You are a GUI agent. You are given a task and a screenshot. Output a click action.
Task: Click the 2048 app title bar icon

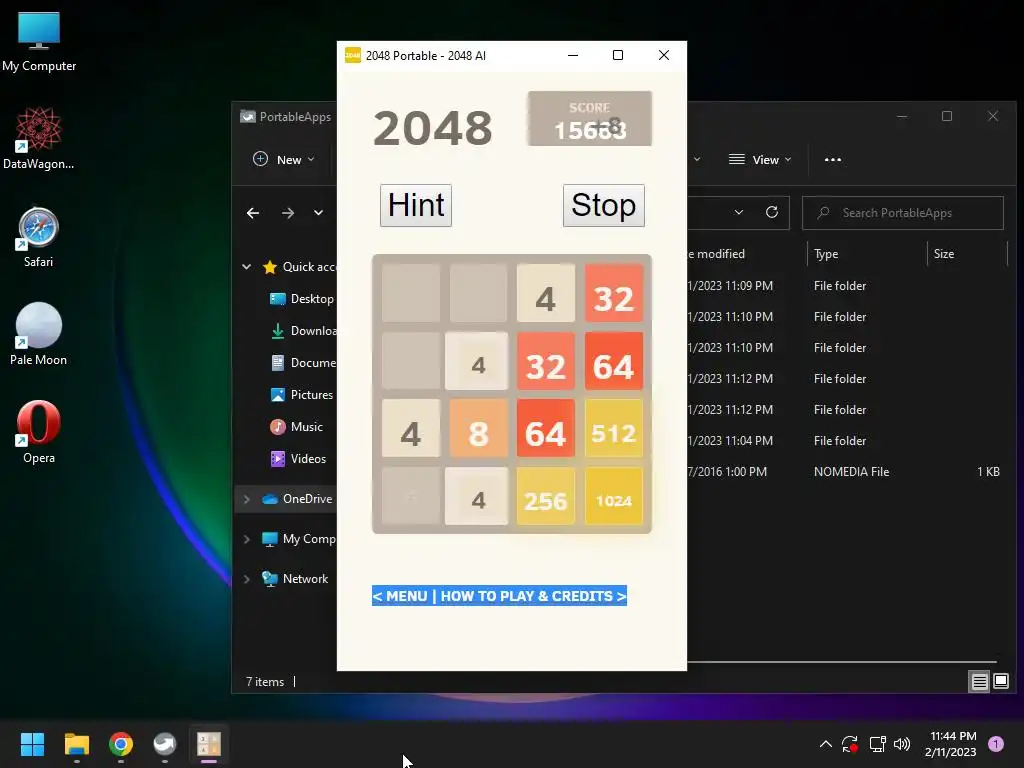coord(353,56)
